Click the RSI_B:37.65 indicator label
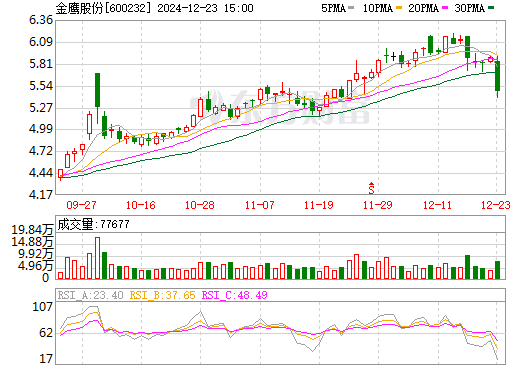 [162, 295]
